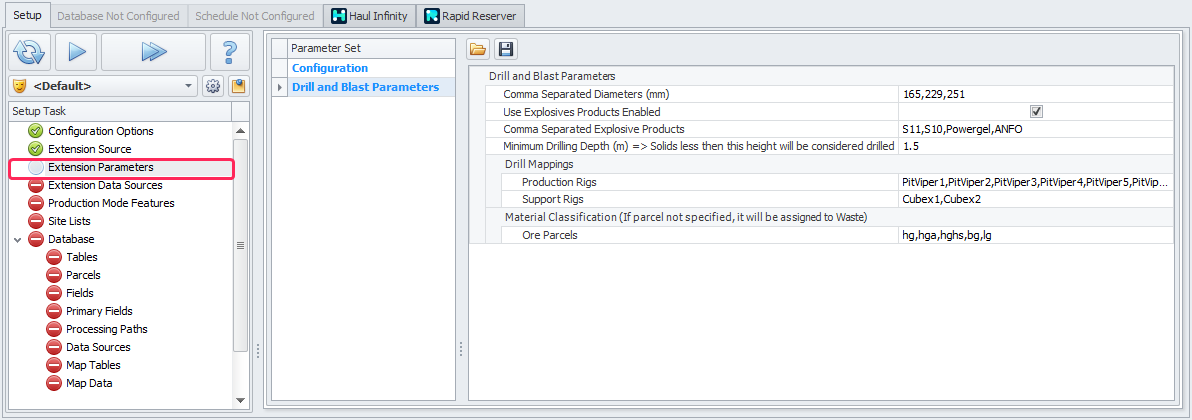
Task: Select Extension Data Sources task
Action: (x=105, y=185)
